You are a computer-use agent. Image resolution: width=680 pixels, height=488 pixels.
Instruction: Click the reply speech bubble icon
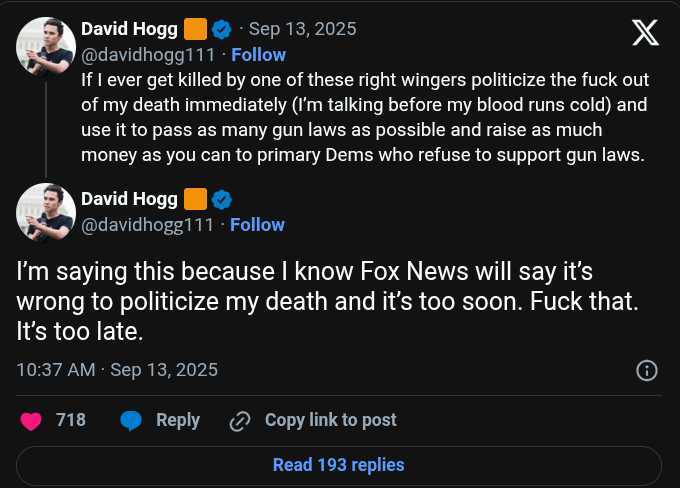[131, 421]
